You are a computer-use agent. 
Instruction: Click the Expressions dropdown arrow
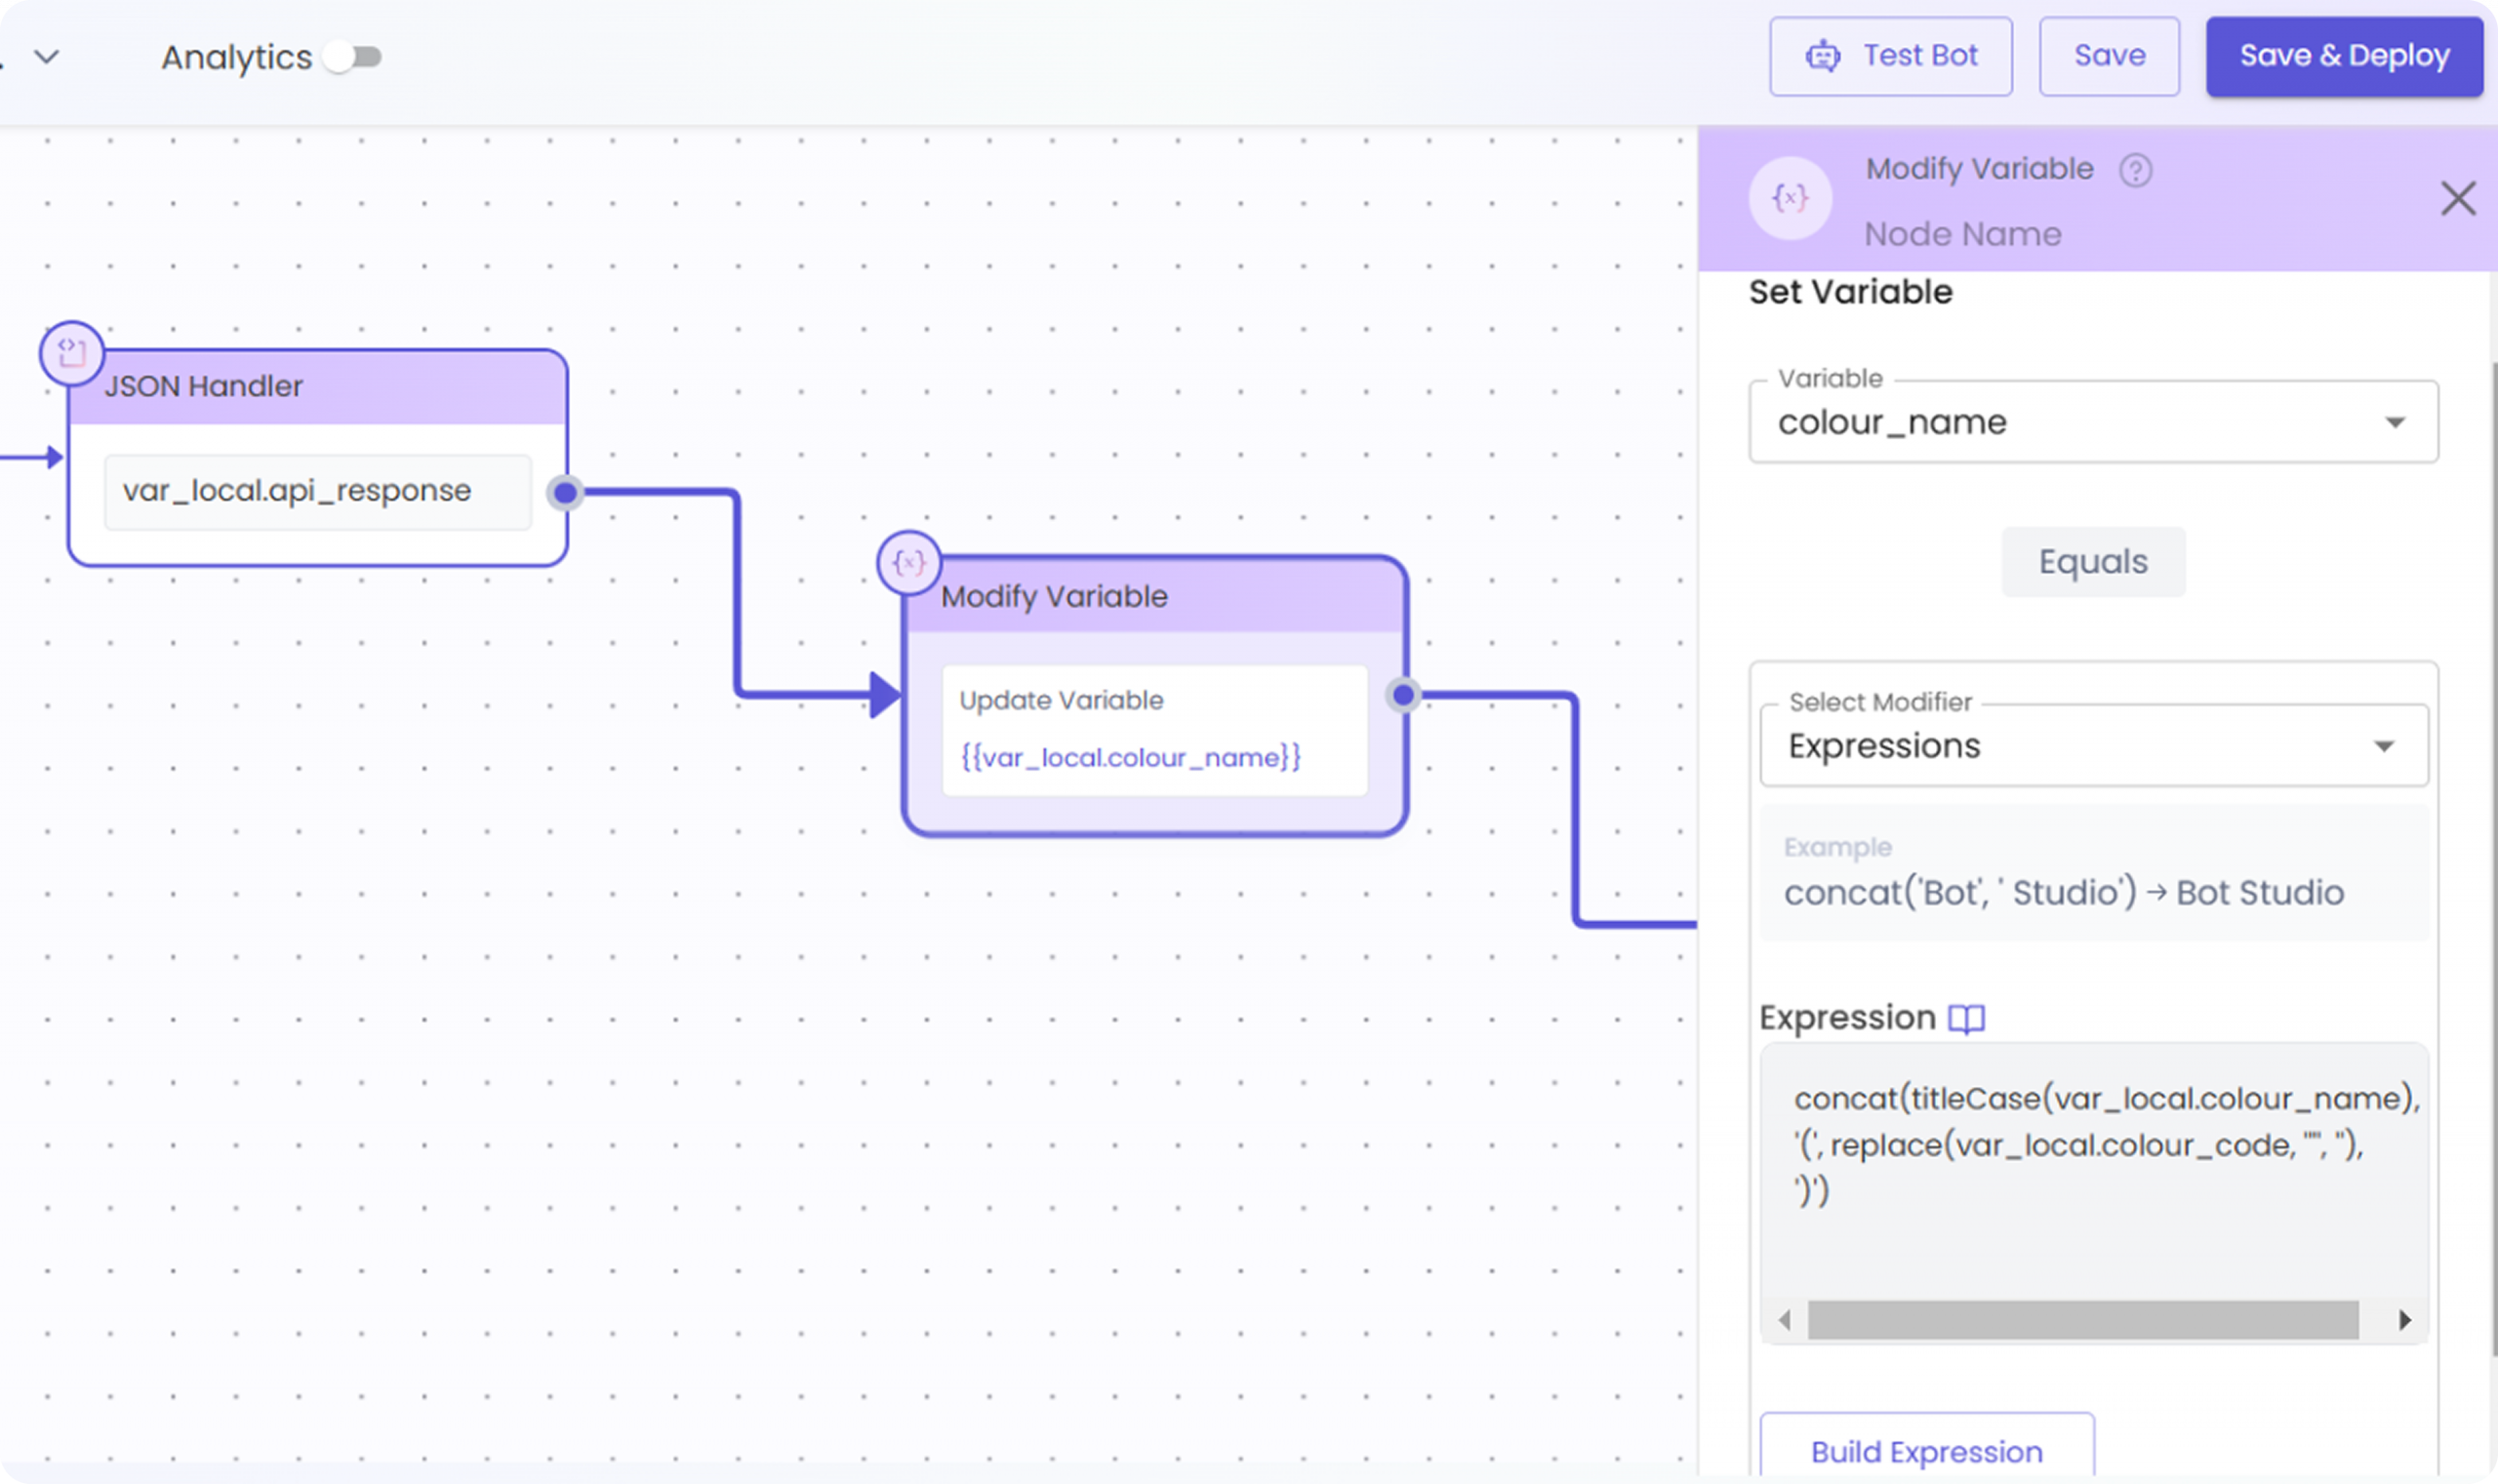2384,746
